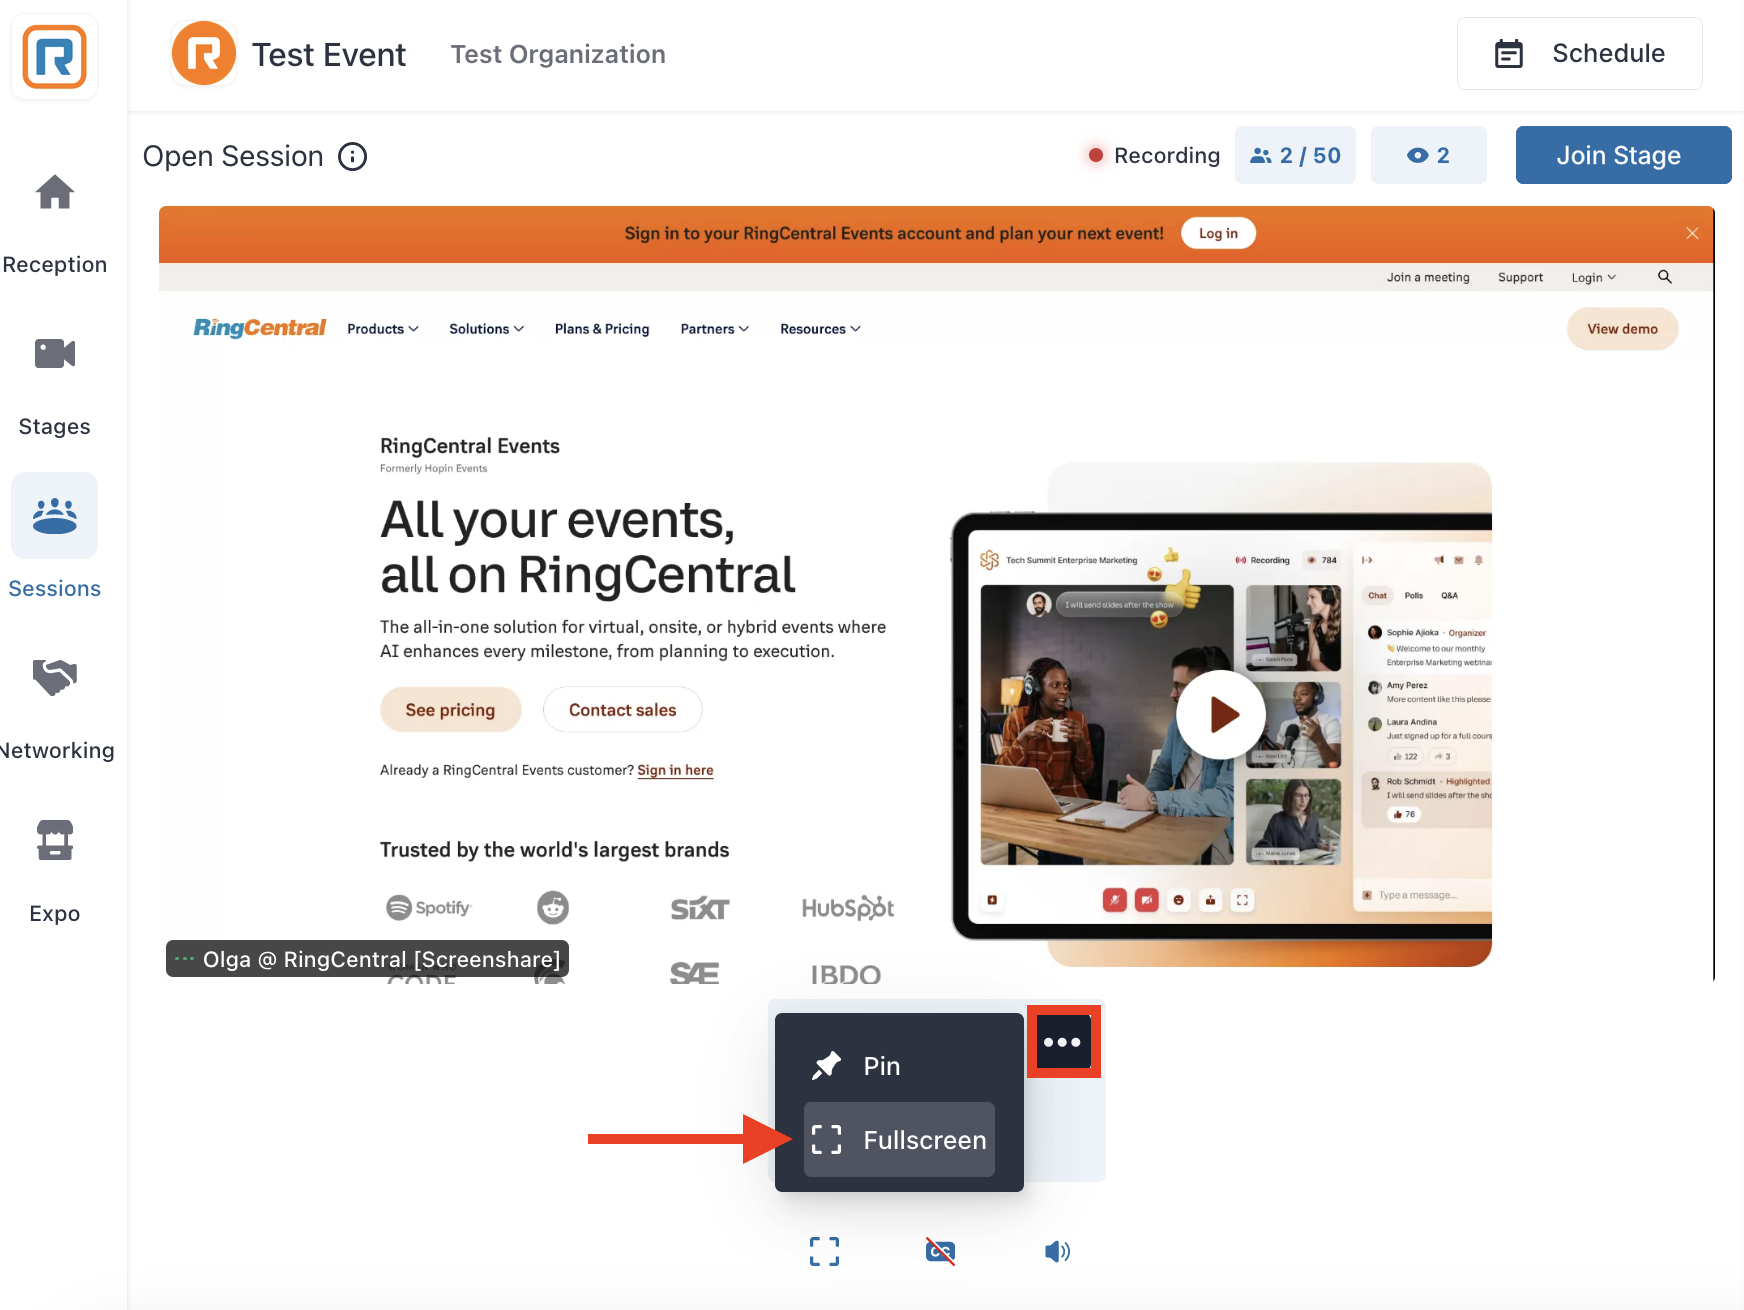
Task: Click Log in on orange banner
Action: tap(1218, 233)
